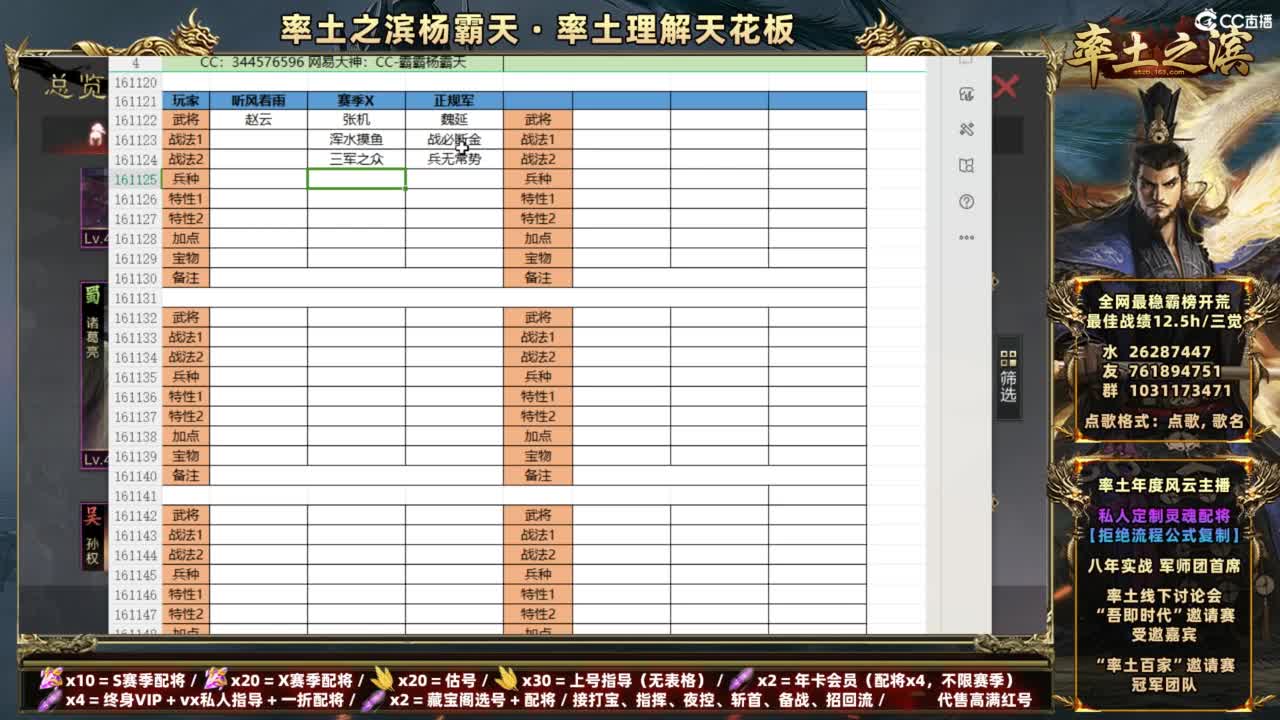The height and width of the screenshot is (720, 1280).
Task: Click the cell containing 战必断金
Action: pos(454,139)
